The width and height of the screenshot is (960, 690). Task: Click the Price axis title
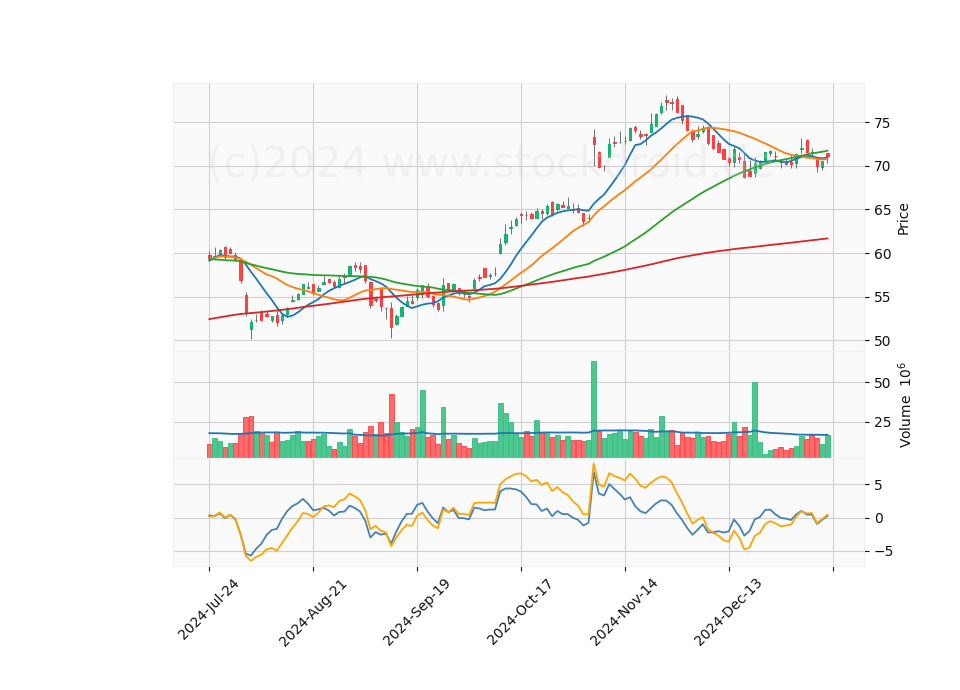coord(903,219)
